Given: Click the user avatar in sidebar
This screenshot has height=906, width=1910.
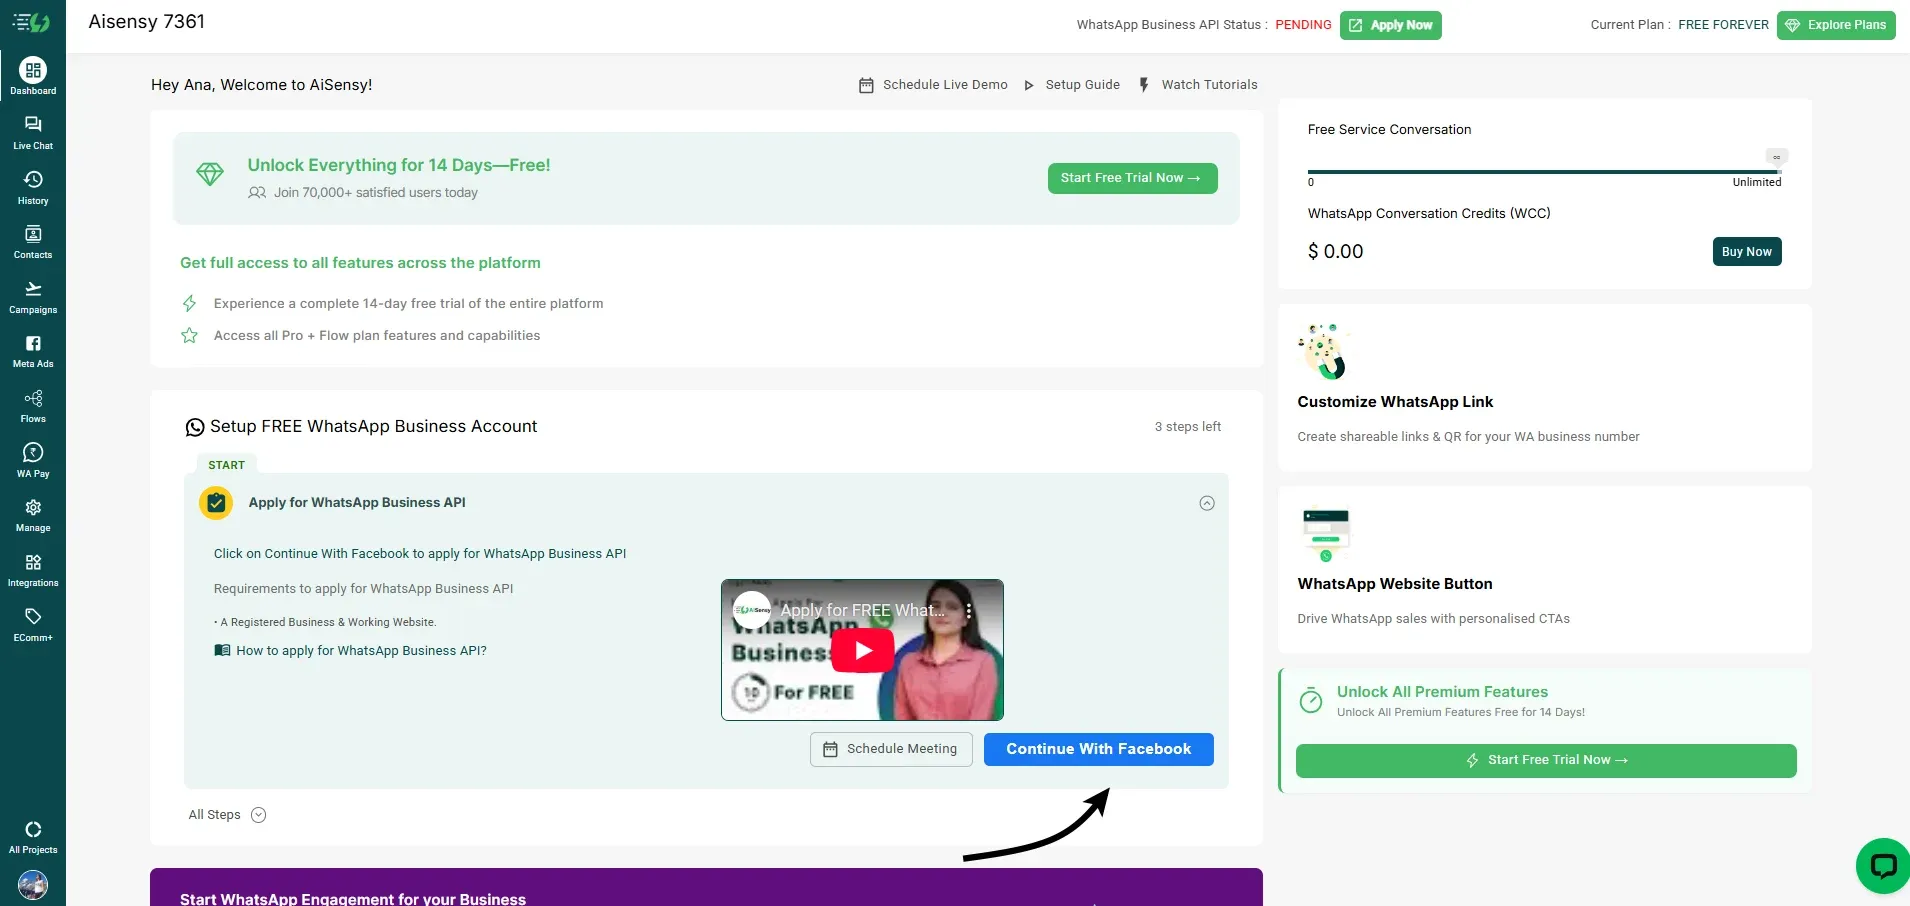Looking at the screenshot, I should pyautogui.click(x=33, y=885).
